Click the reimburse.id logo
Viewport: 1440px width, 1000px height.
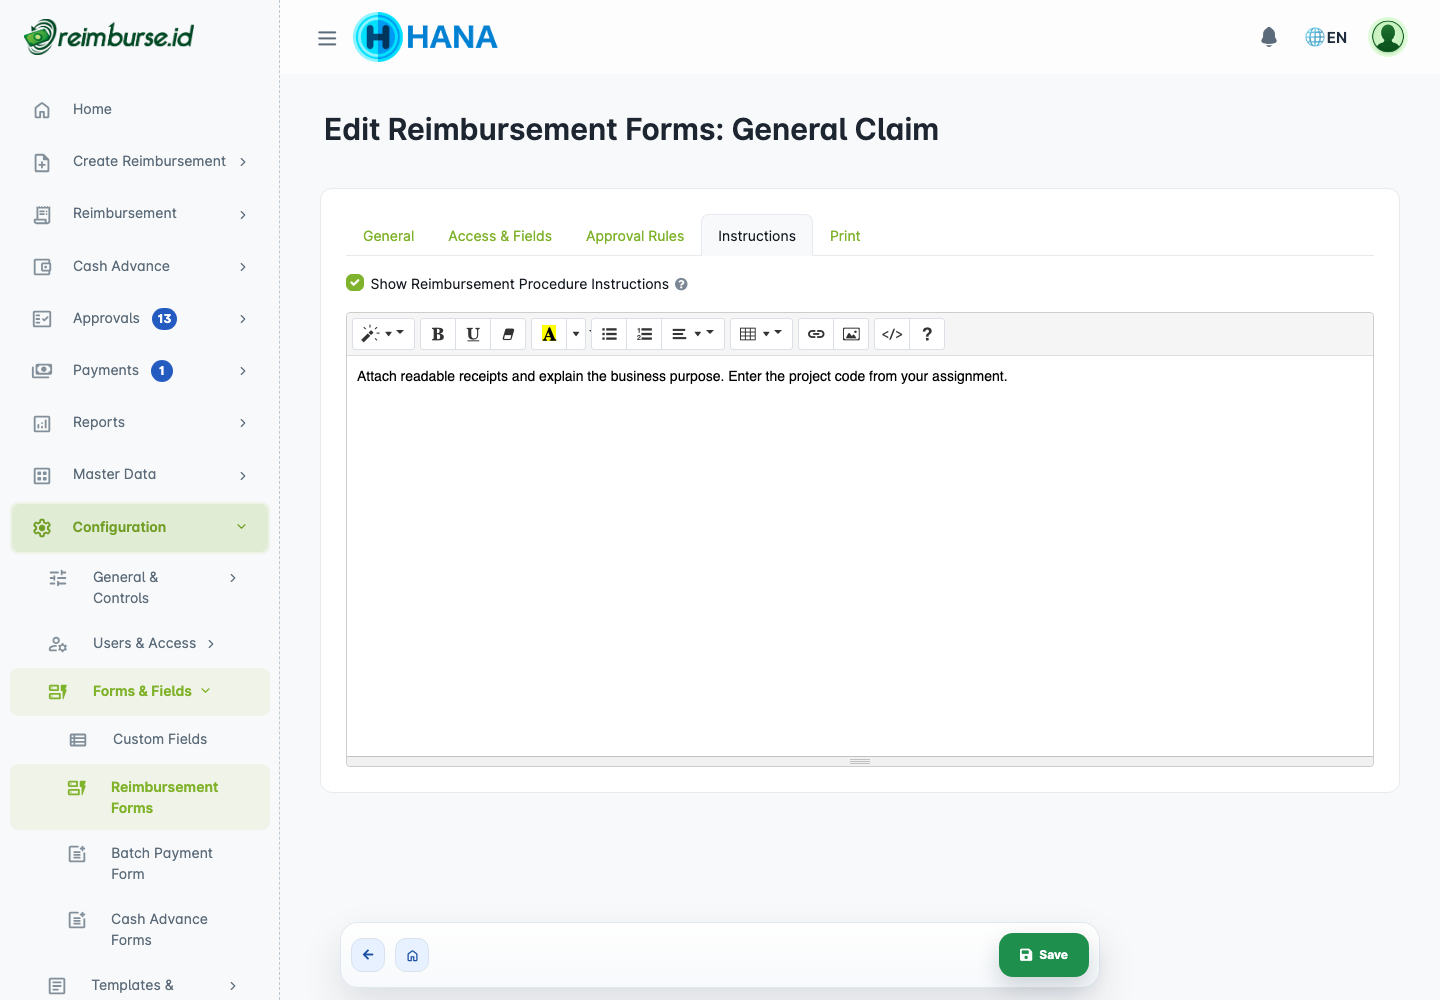109,37
